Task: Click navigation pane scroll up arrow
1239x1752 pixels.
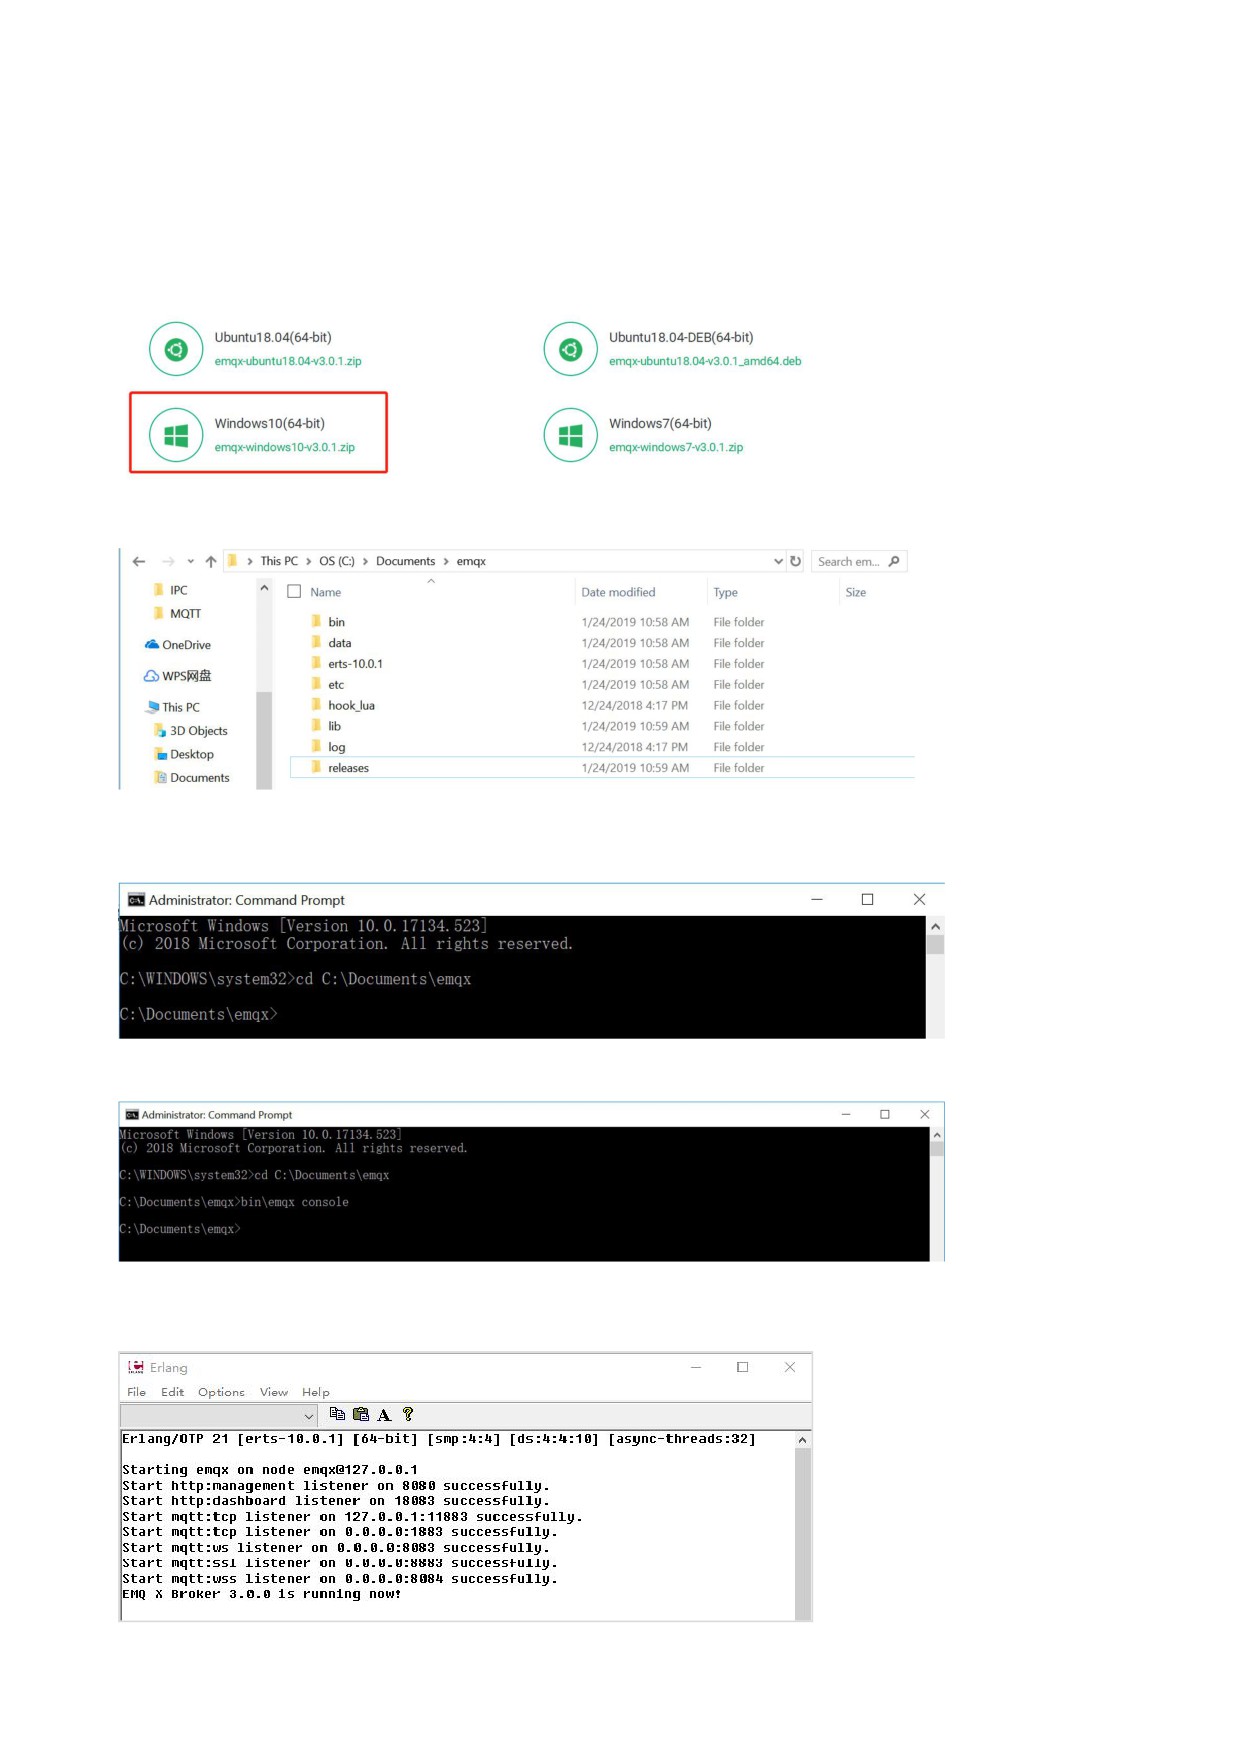Action: pyautogui.click(x=264, y=588)
